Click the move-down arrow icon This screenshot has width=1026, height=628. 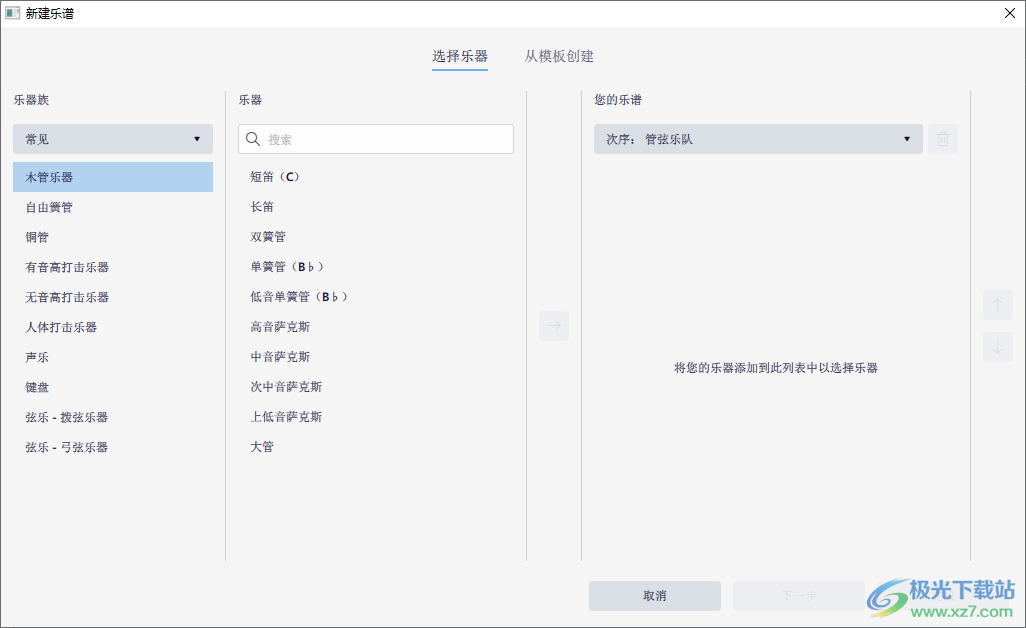[x=997, y=347]
